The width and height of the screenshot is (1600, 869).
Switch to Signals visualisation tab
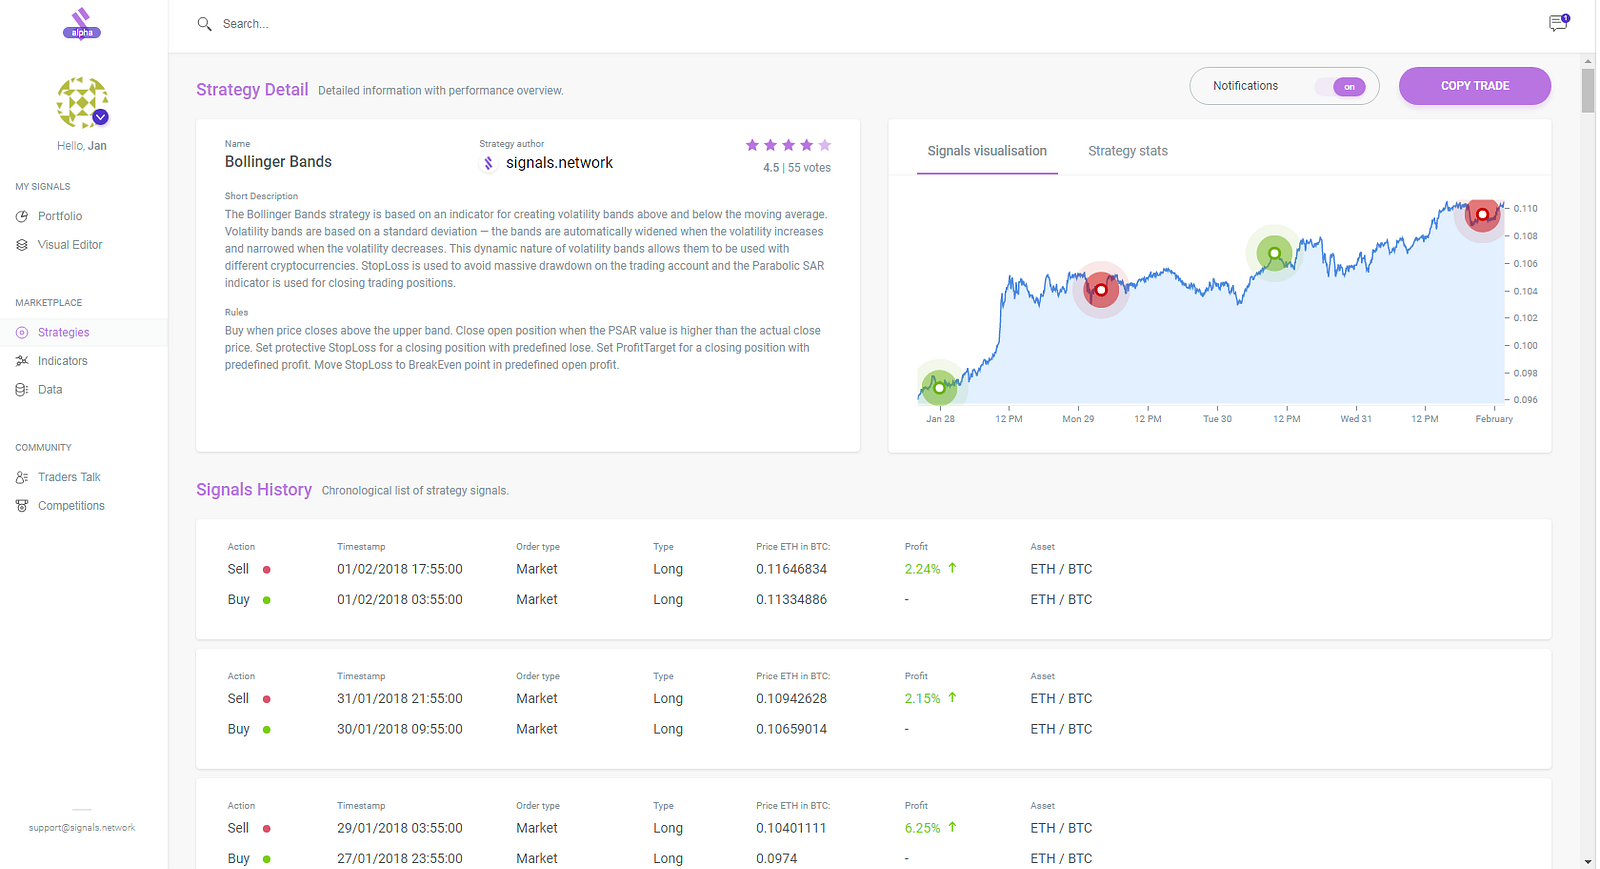point(987,151)
